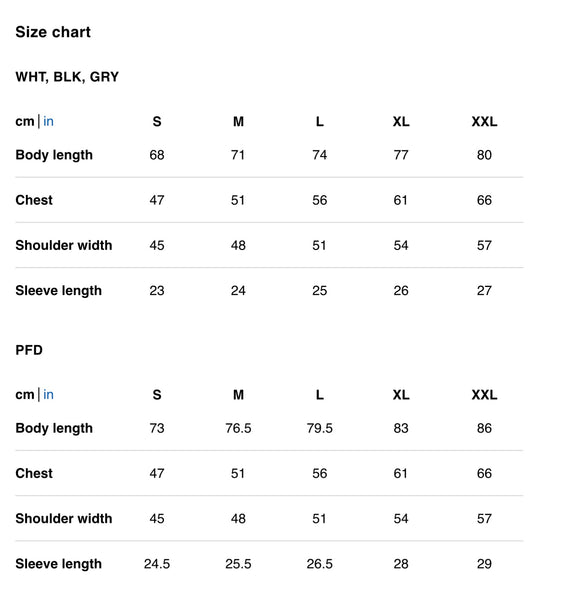Image resolution: width=579 pixels, height=600 pixels.
Task: Click Chest row label in PFD chart
Action: tap(34, 473)
